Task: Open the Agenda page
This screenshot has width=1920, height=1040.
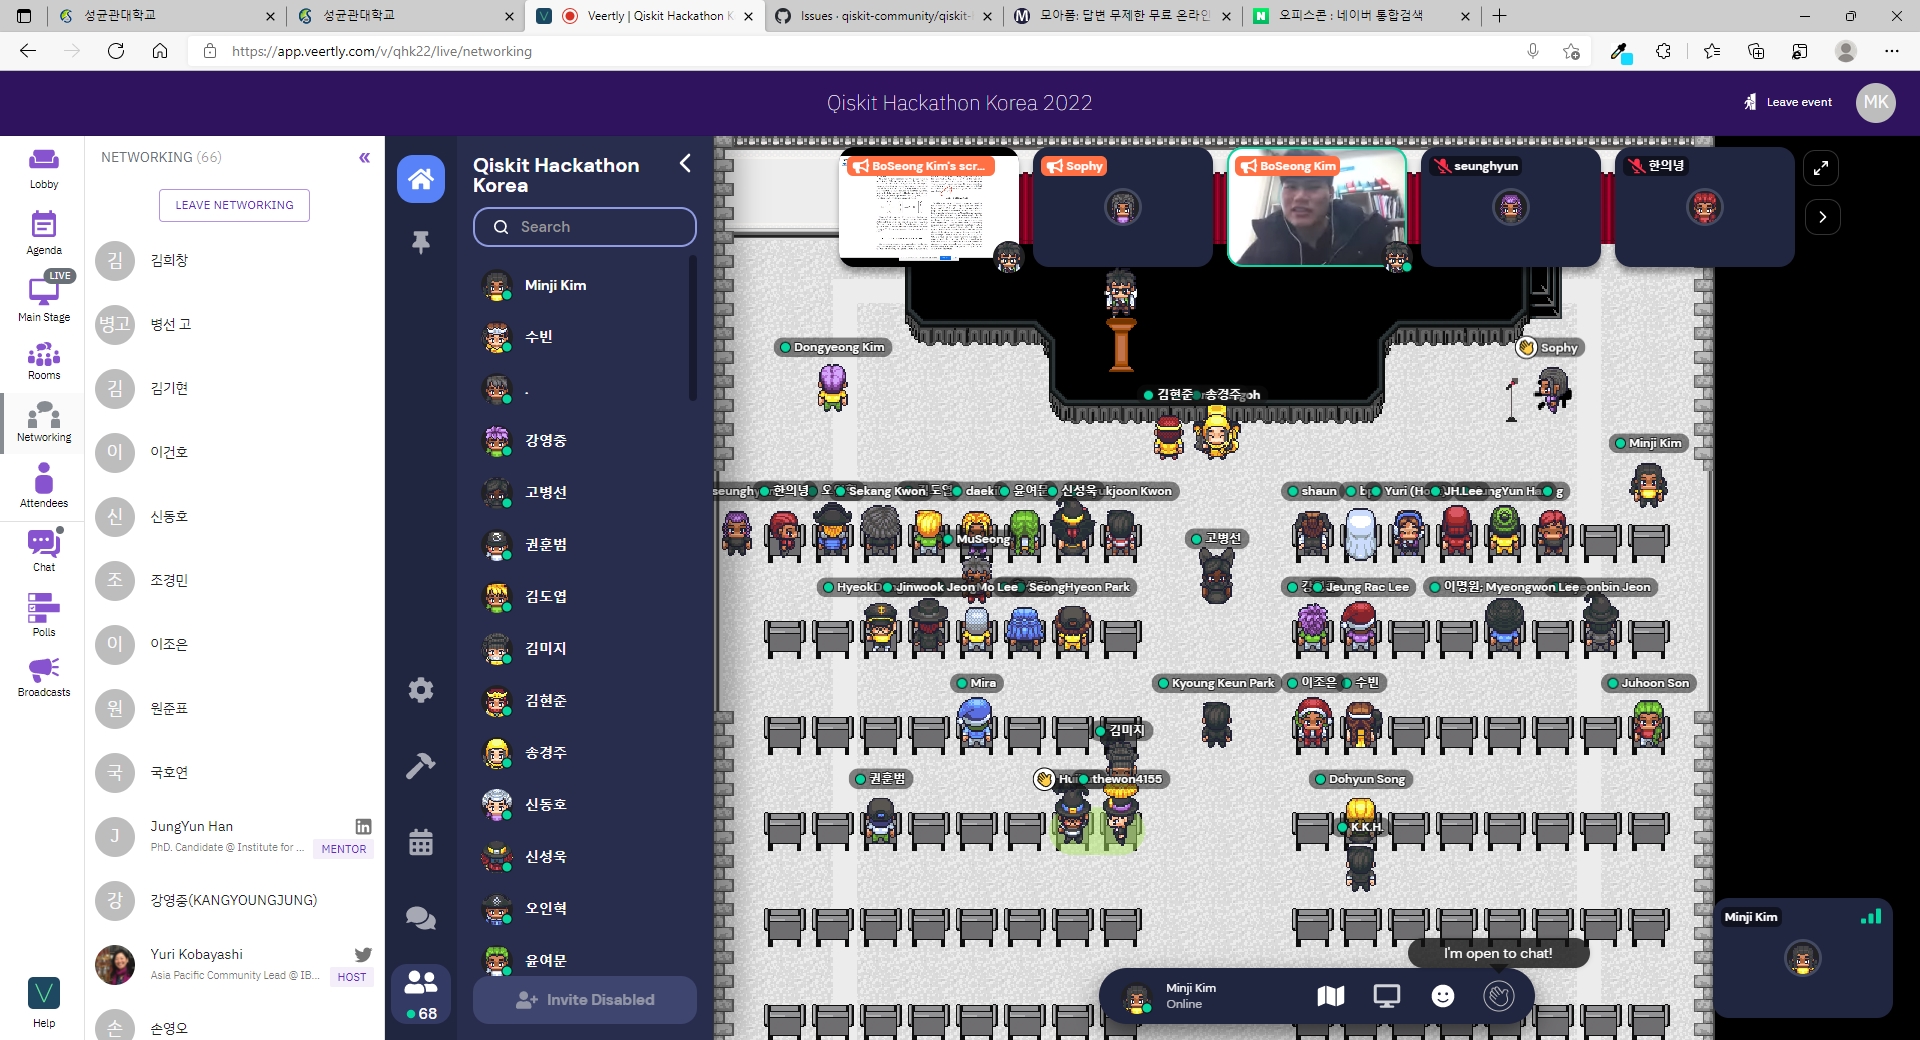Action: click(44, 233)
